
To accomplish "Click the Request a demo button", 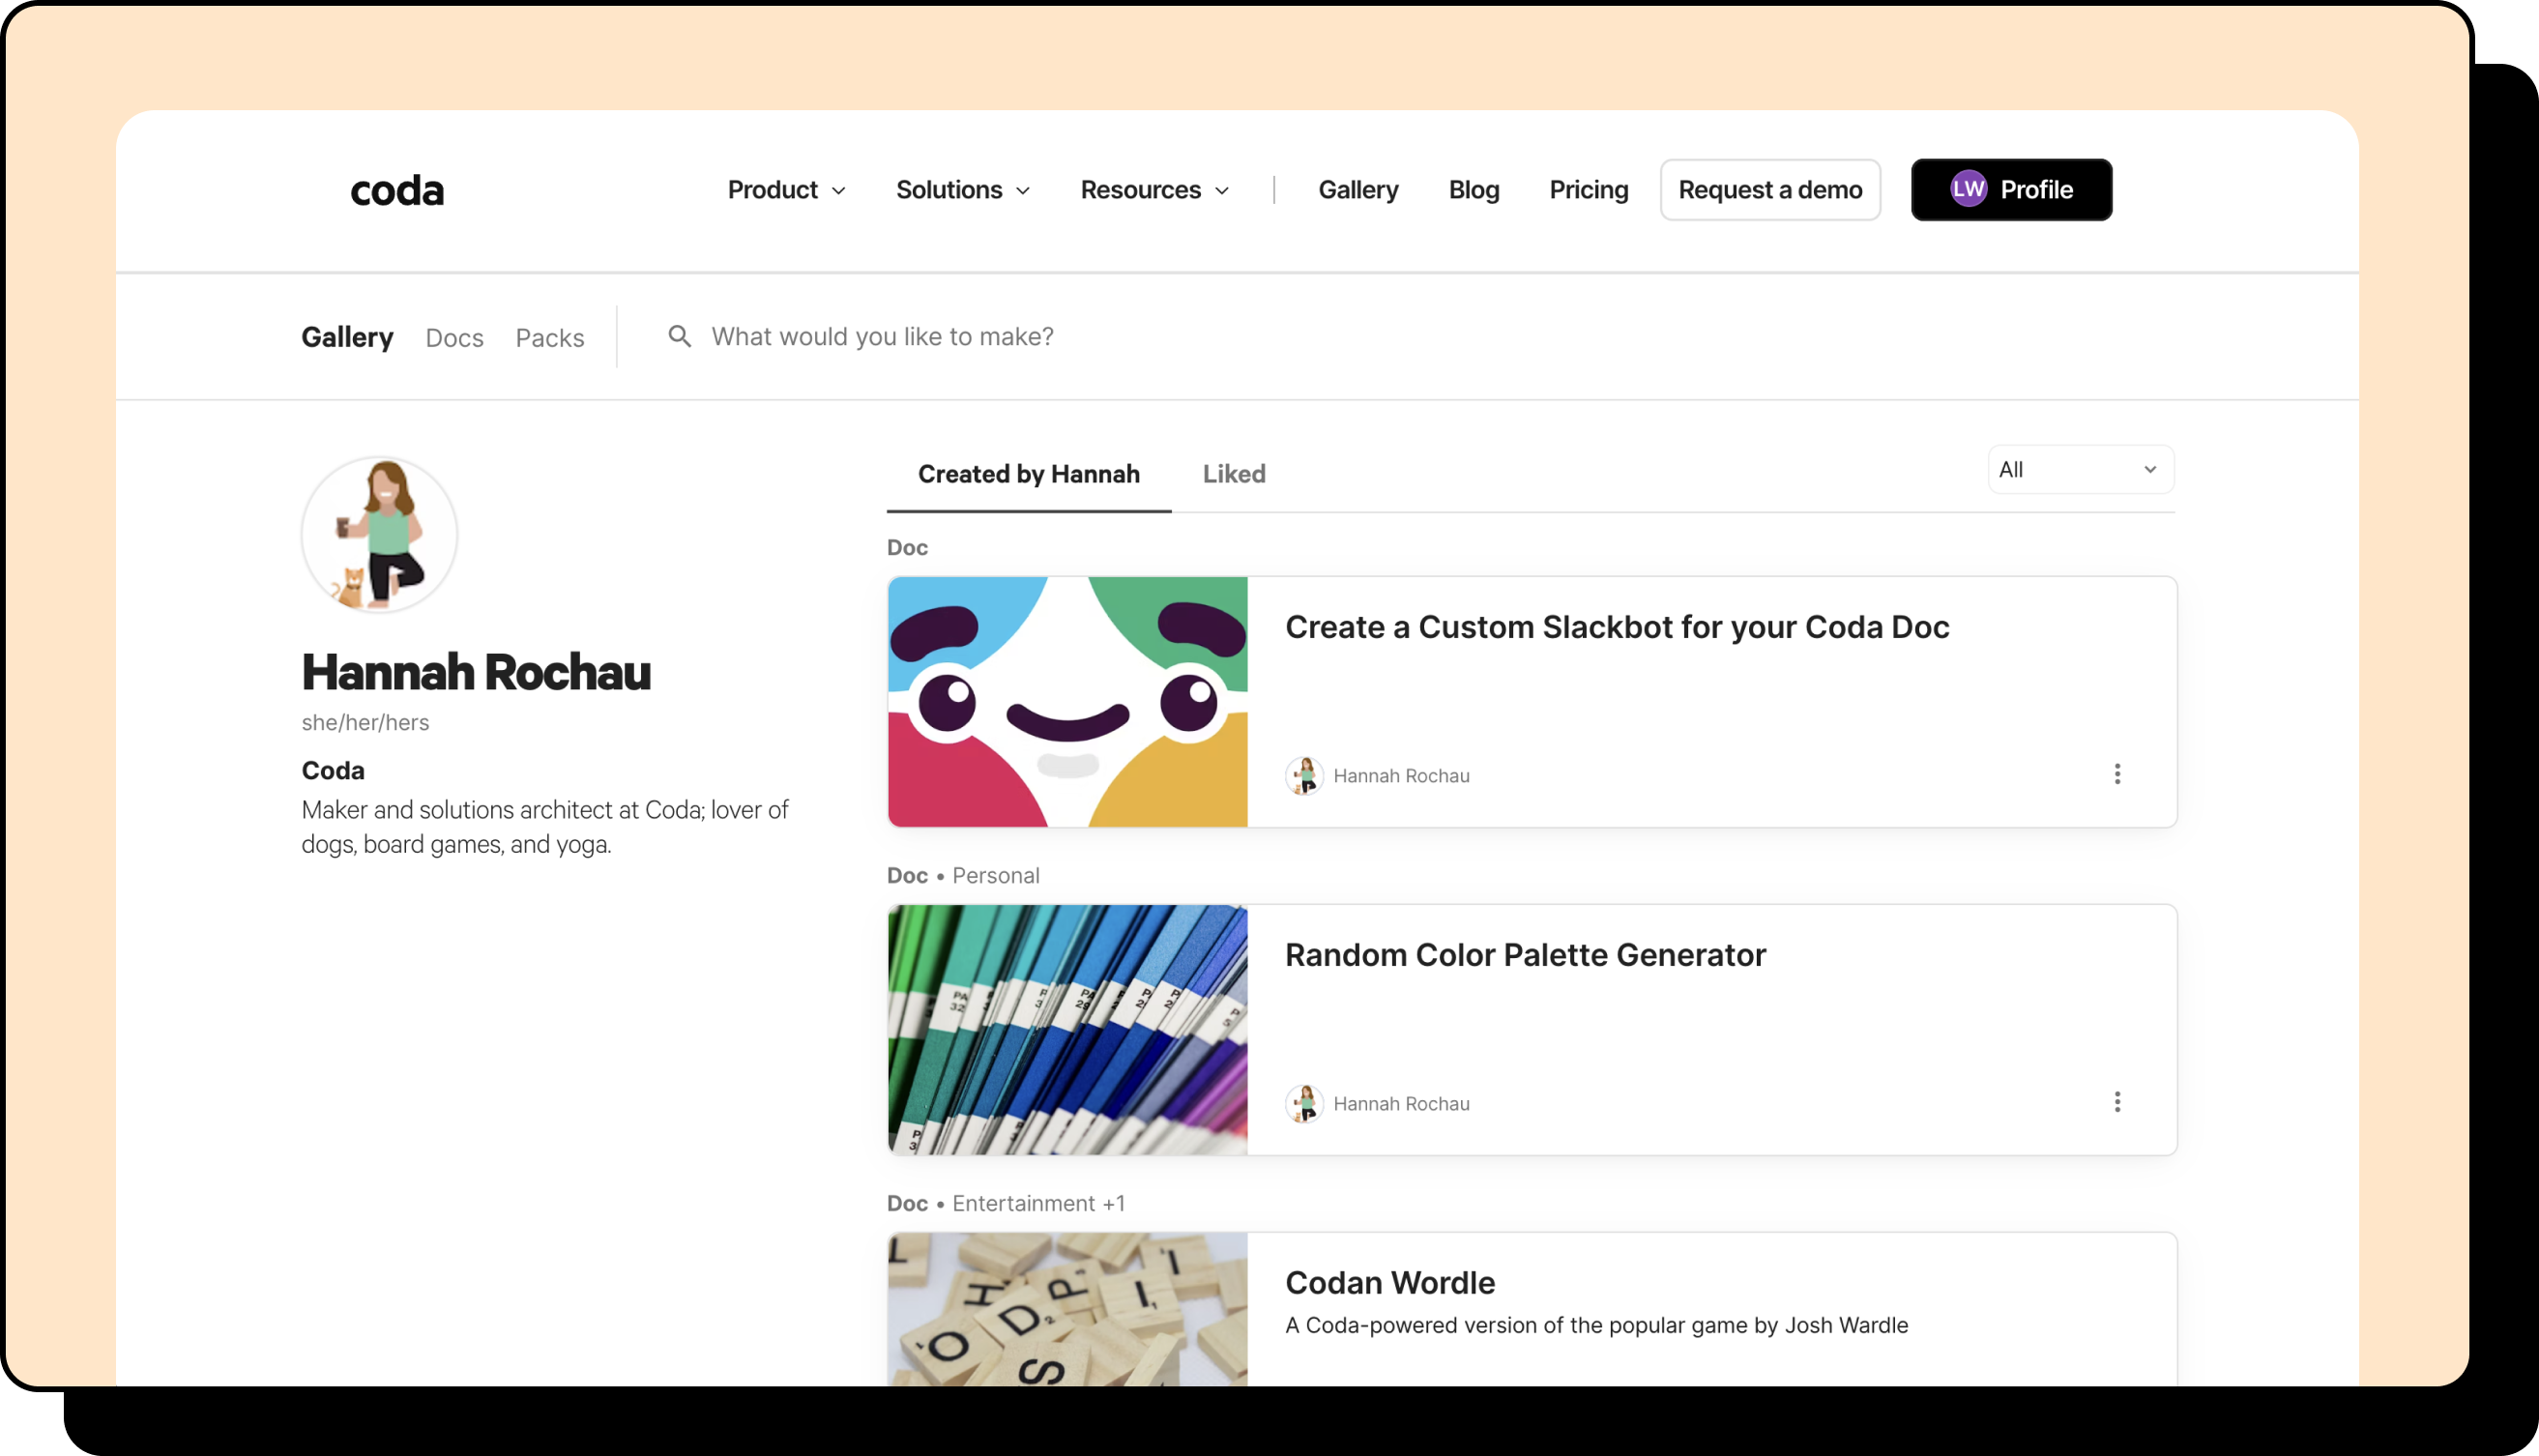I will coord(1769,190).
